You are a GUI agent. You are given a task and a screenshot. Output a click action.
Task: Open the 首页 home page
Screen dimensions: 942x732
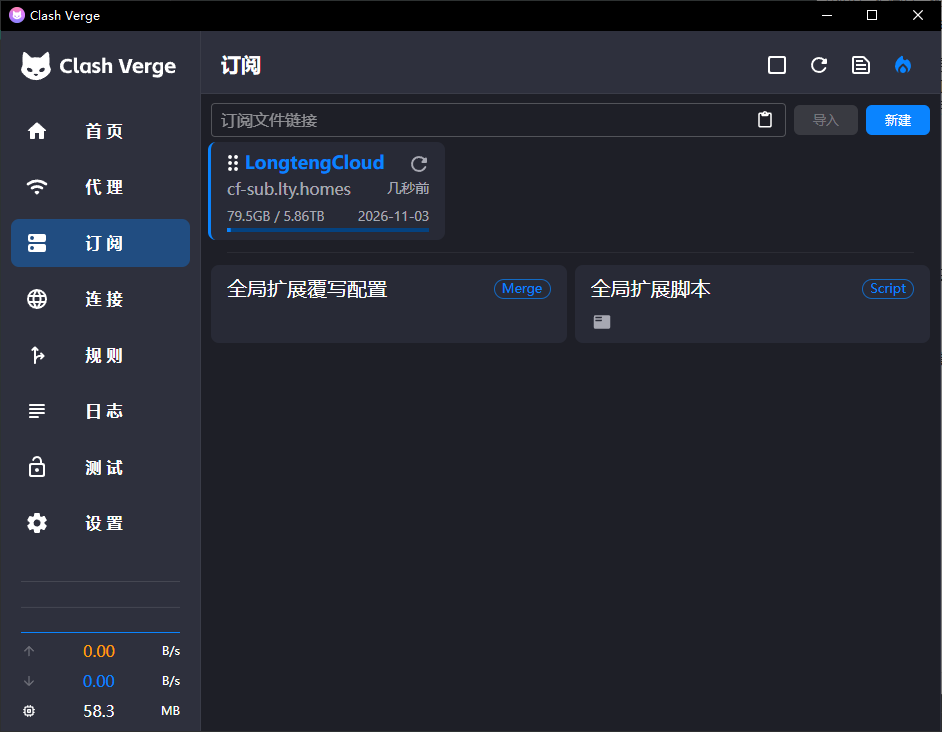click(x=100, y=131)
